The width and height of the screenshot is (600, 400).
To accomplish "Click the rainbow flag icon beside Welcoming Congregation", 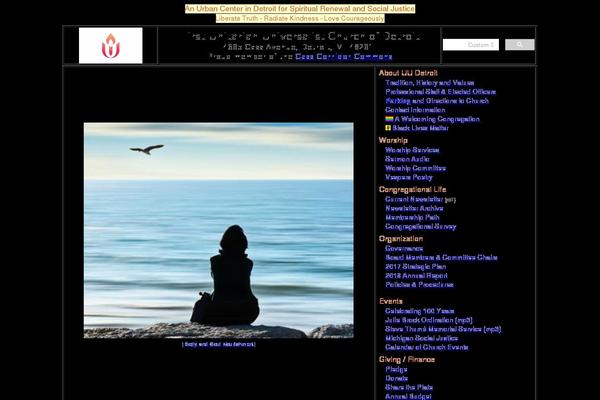I will pos(389,119).
